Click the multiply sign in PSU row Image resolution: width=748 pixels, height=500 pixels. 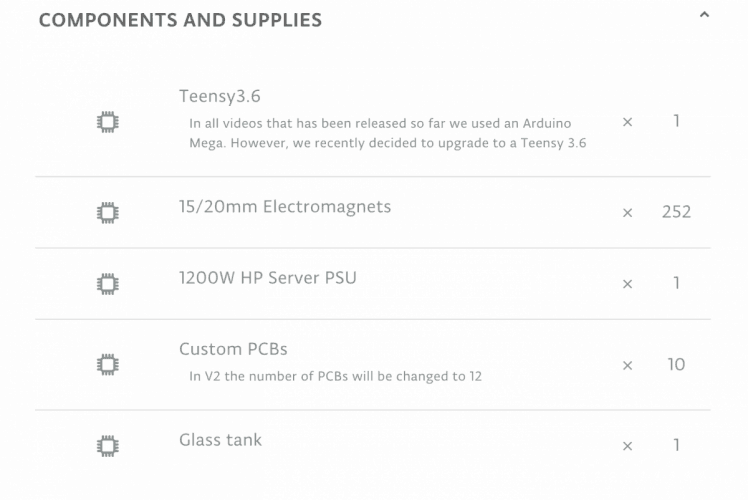coord(628,284)
